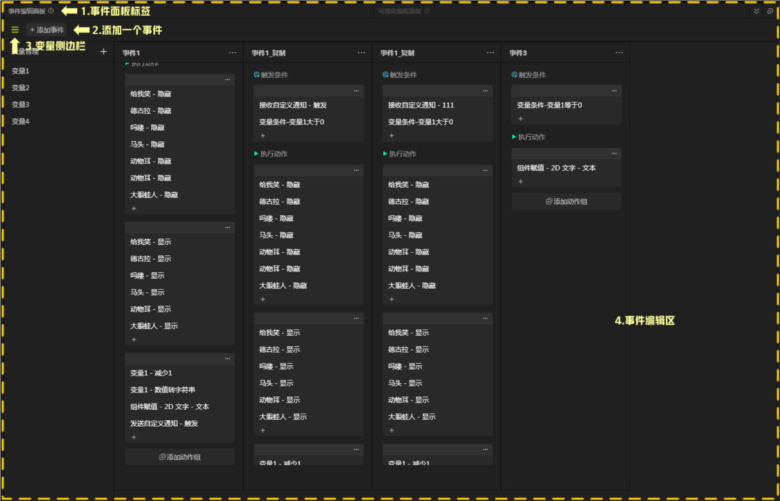
Task: Select the 发送自定义通知 - 触发 action
Action: [164, 424]
